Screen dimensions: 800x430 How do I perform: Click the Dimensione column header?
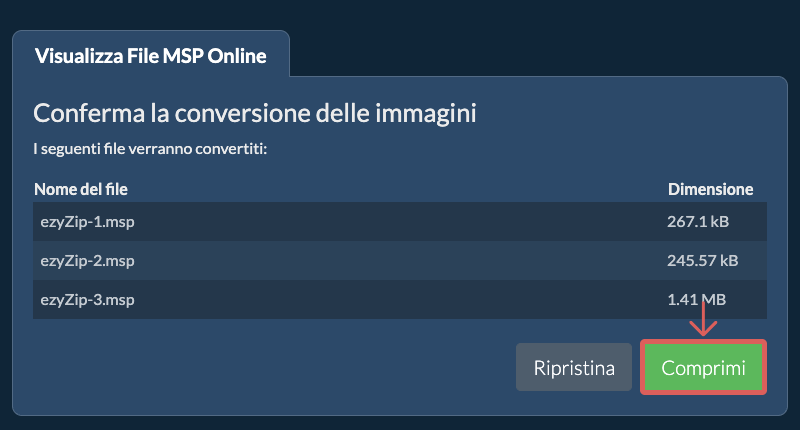click(710, 189)
